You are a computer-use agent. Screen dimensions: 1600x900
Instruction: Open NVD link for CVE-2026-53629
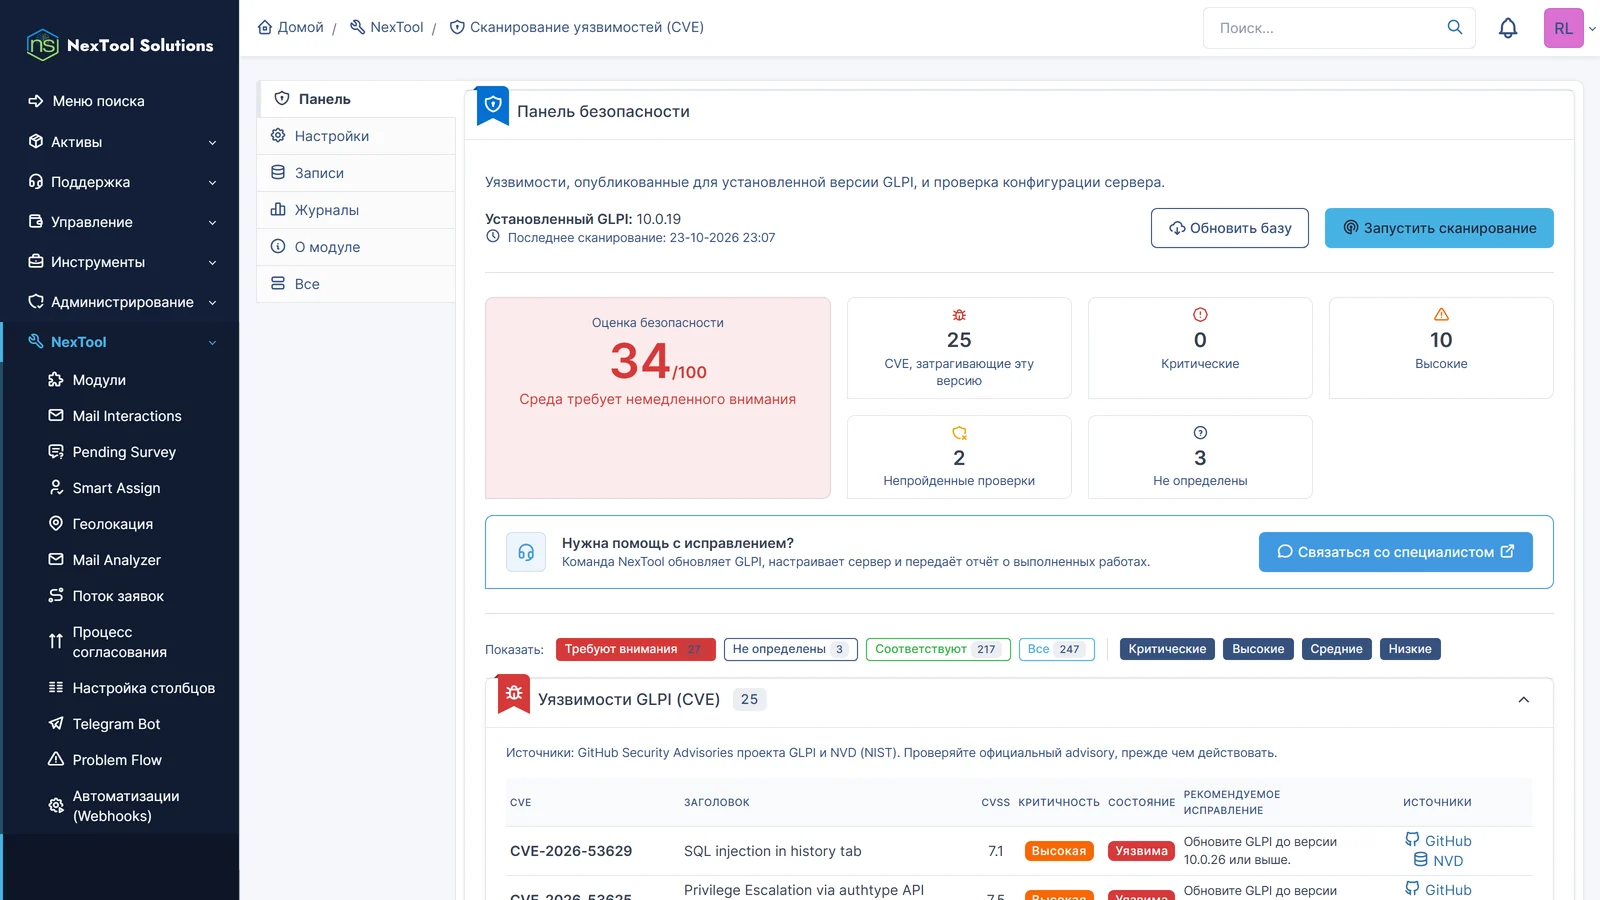1438,860
